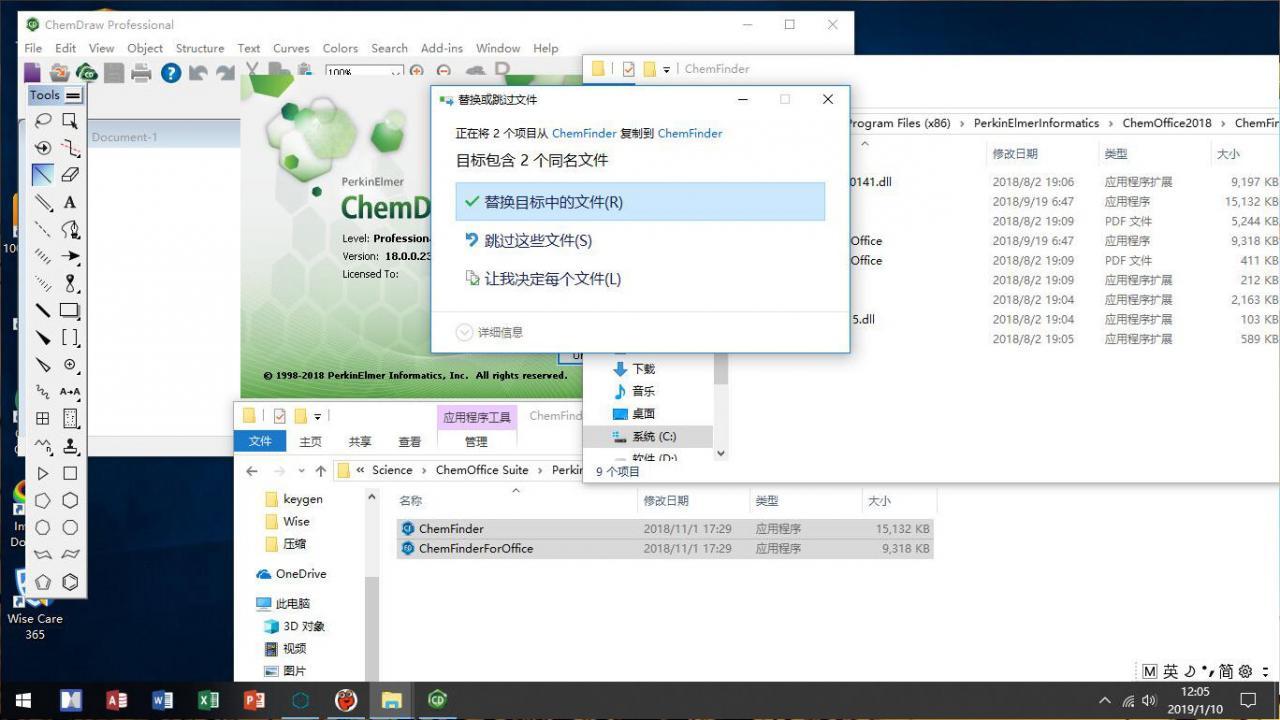The height and width of the screenshot is (720, 1280).
Task: Open quick access toolbar dropdown in lower Explorer
Action: click(318, 416)
